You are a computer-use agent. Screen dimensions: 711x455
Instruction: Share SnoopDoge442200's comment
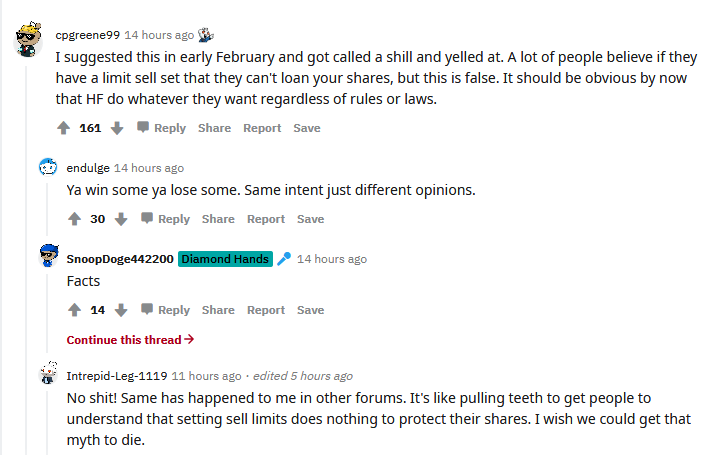click(x=218, y=310)
